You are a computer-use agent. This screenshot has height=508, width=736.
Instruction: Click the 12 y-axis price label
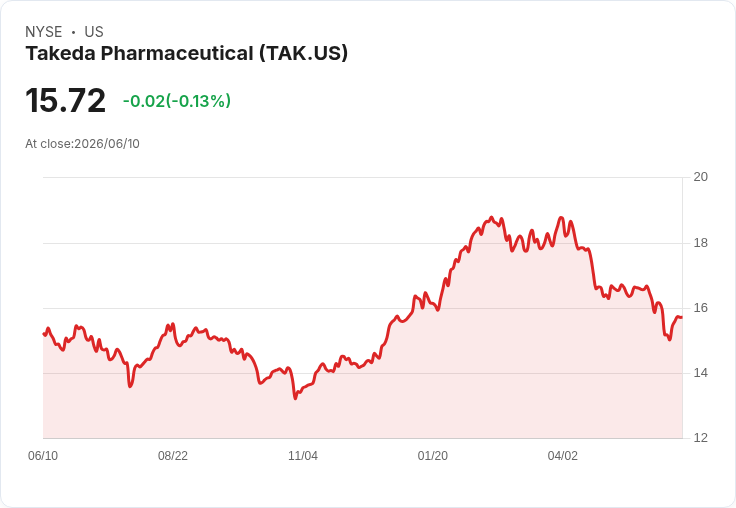(x=700, y=438)
